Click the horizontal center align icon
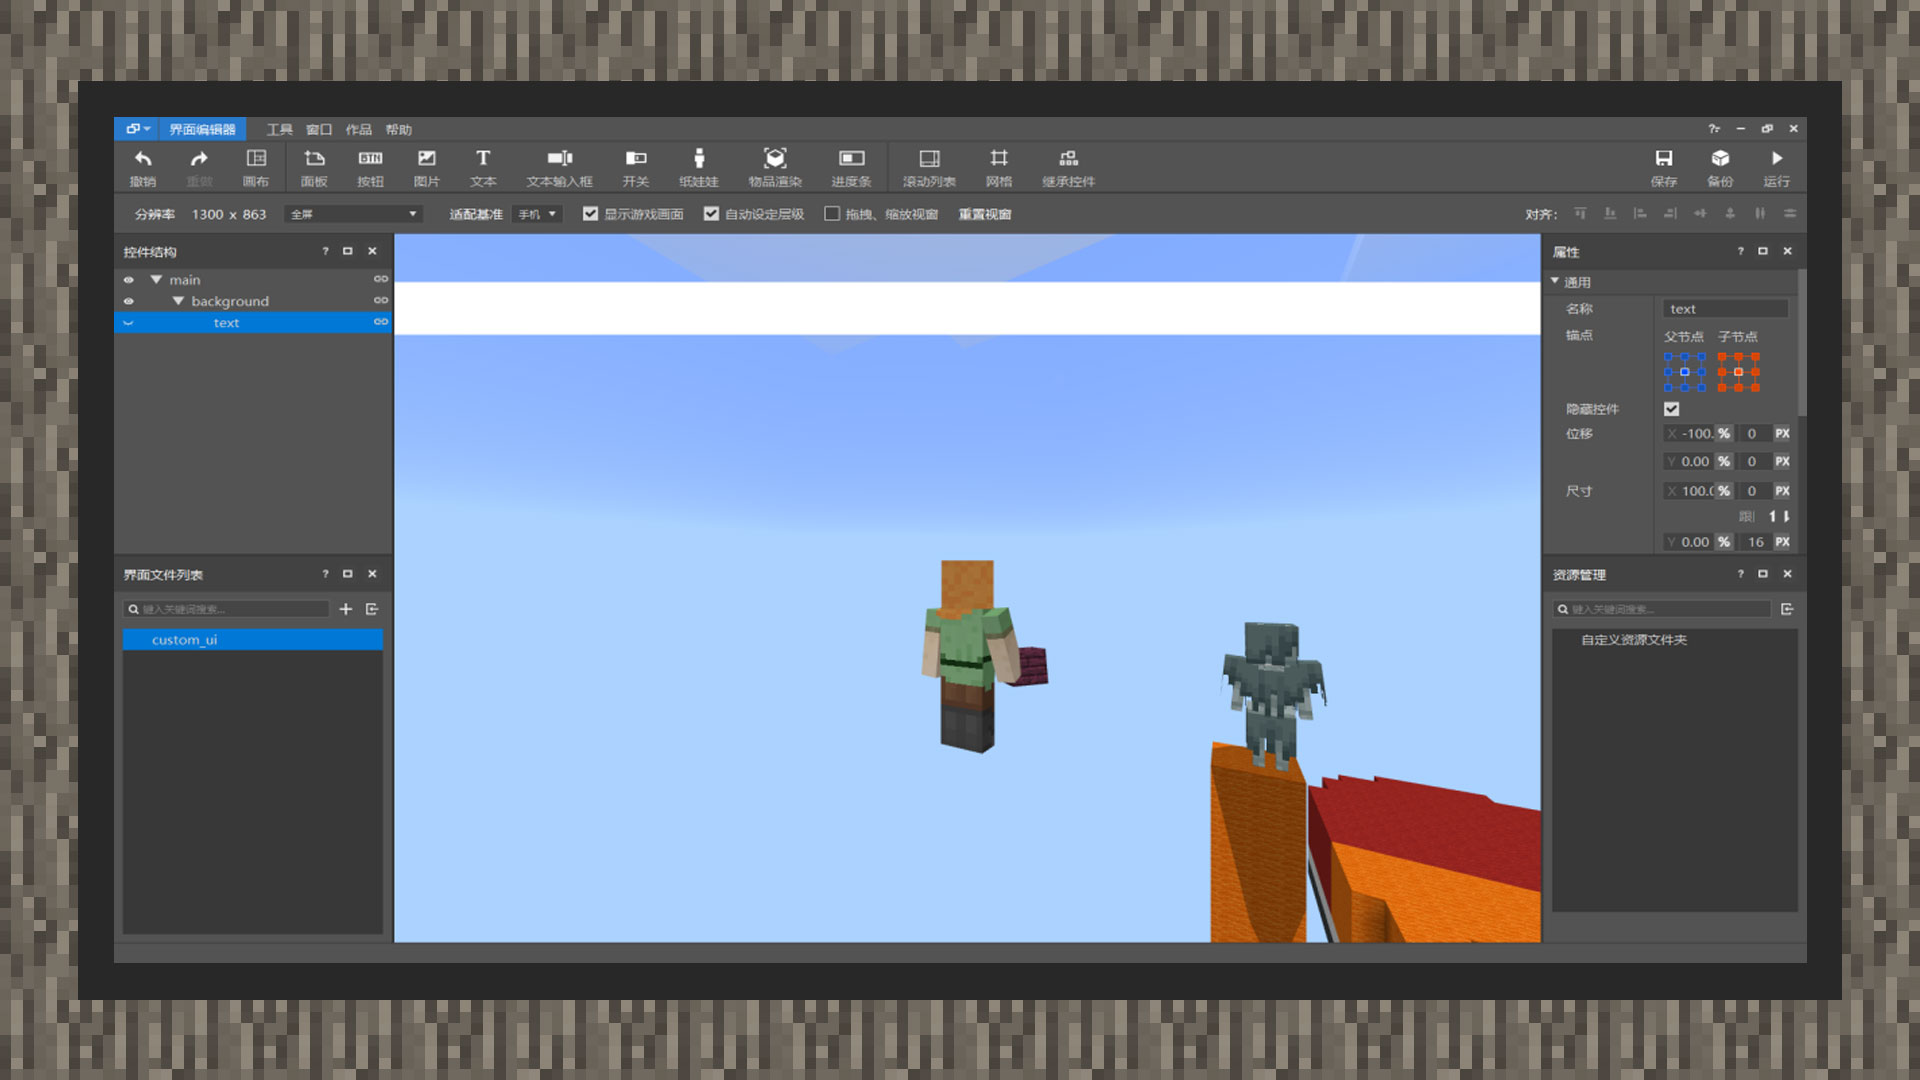The width and height of the screenshot is (1920, 1080). click(1700, 213)
